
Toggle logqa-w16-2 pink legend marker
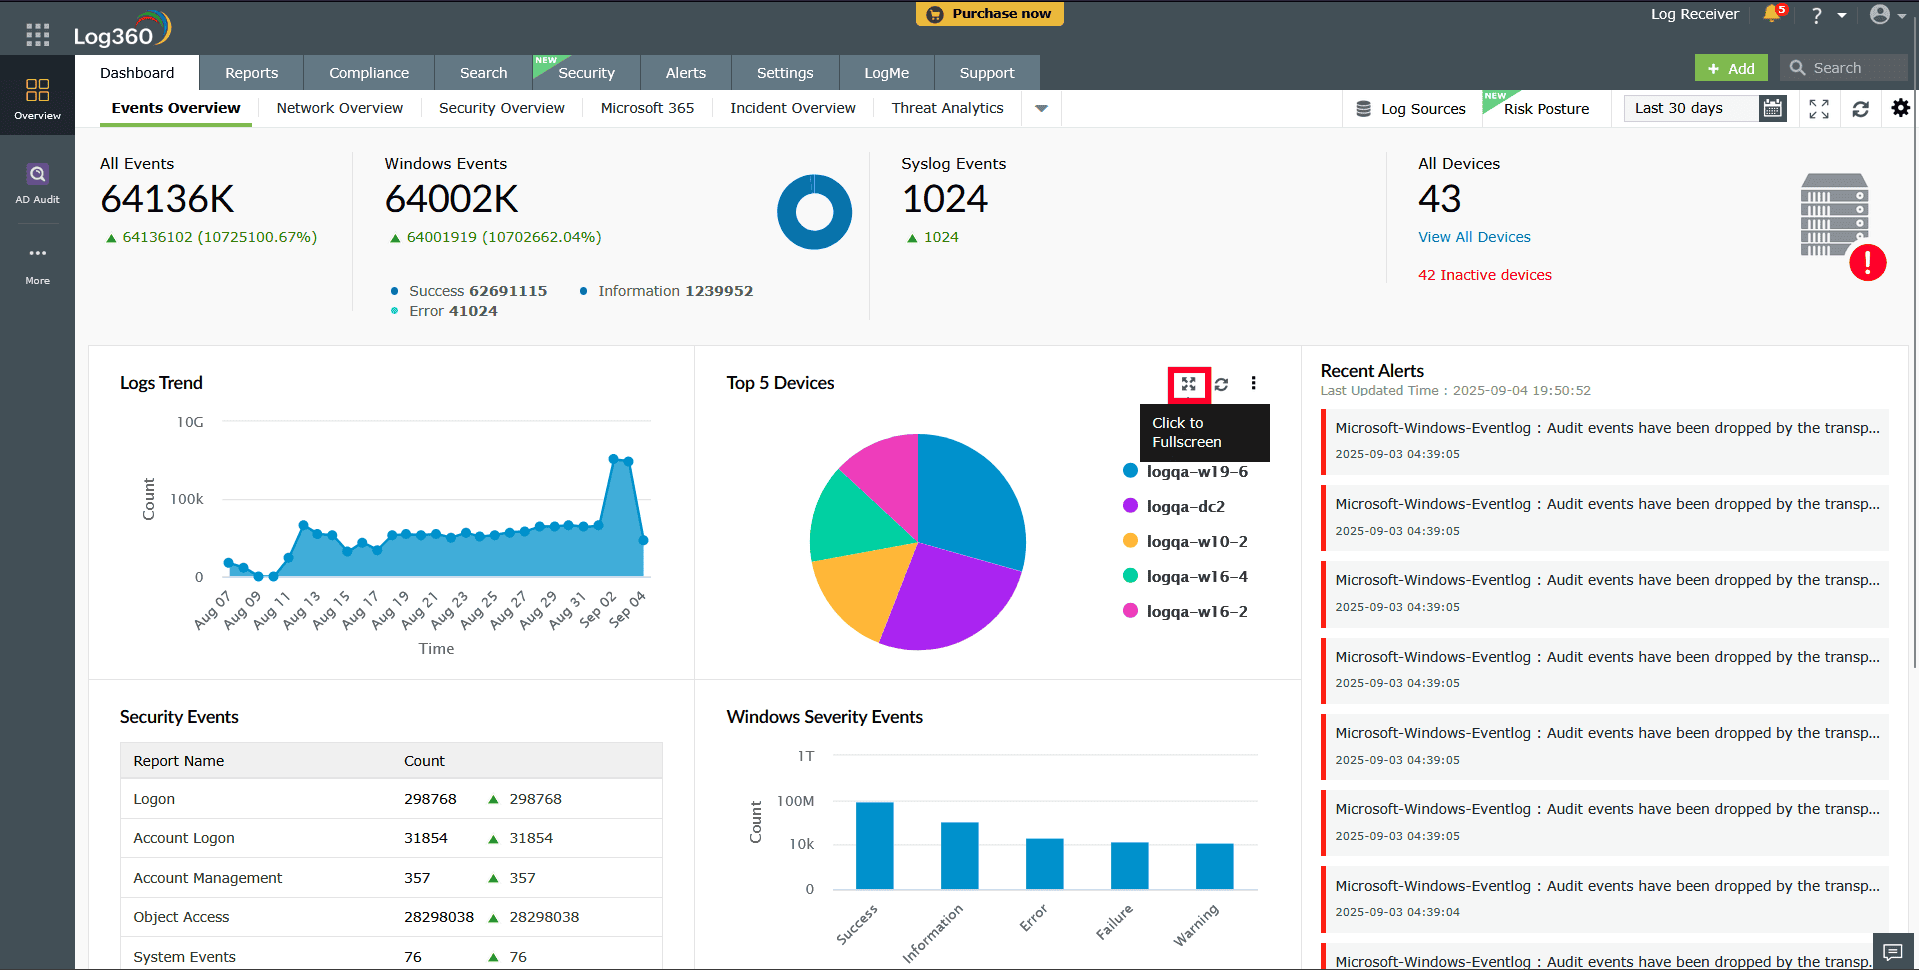(1130, 611)
